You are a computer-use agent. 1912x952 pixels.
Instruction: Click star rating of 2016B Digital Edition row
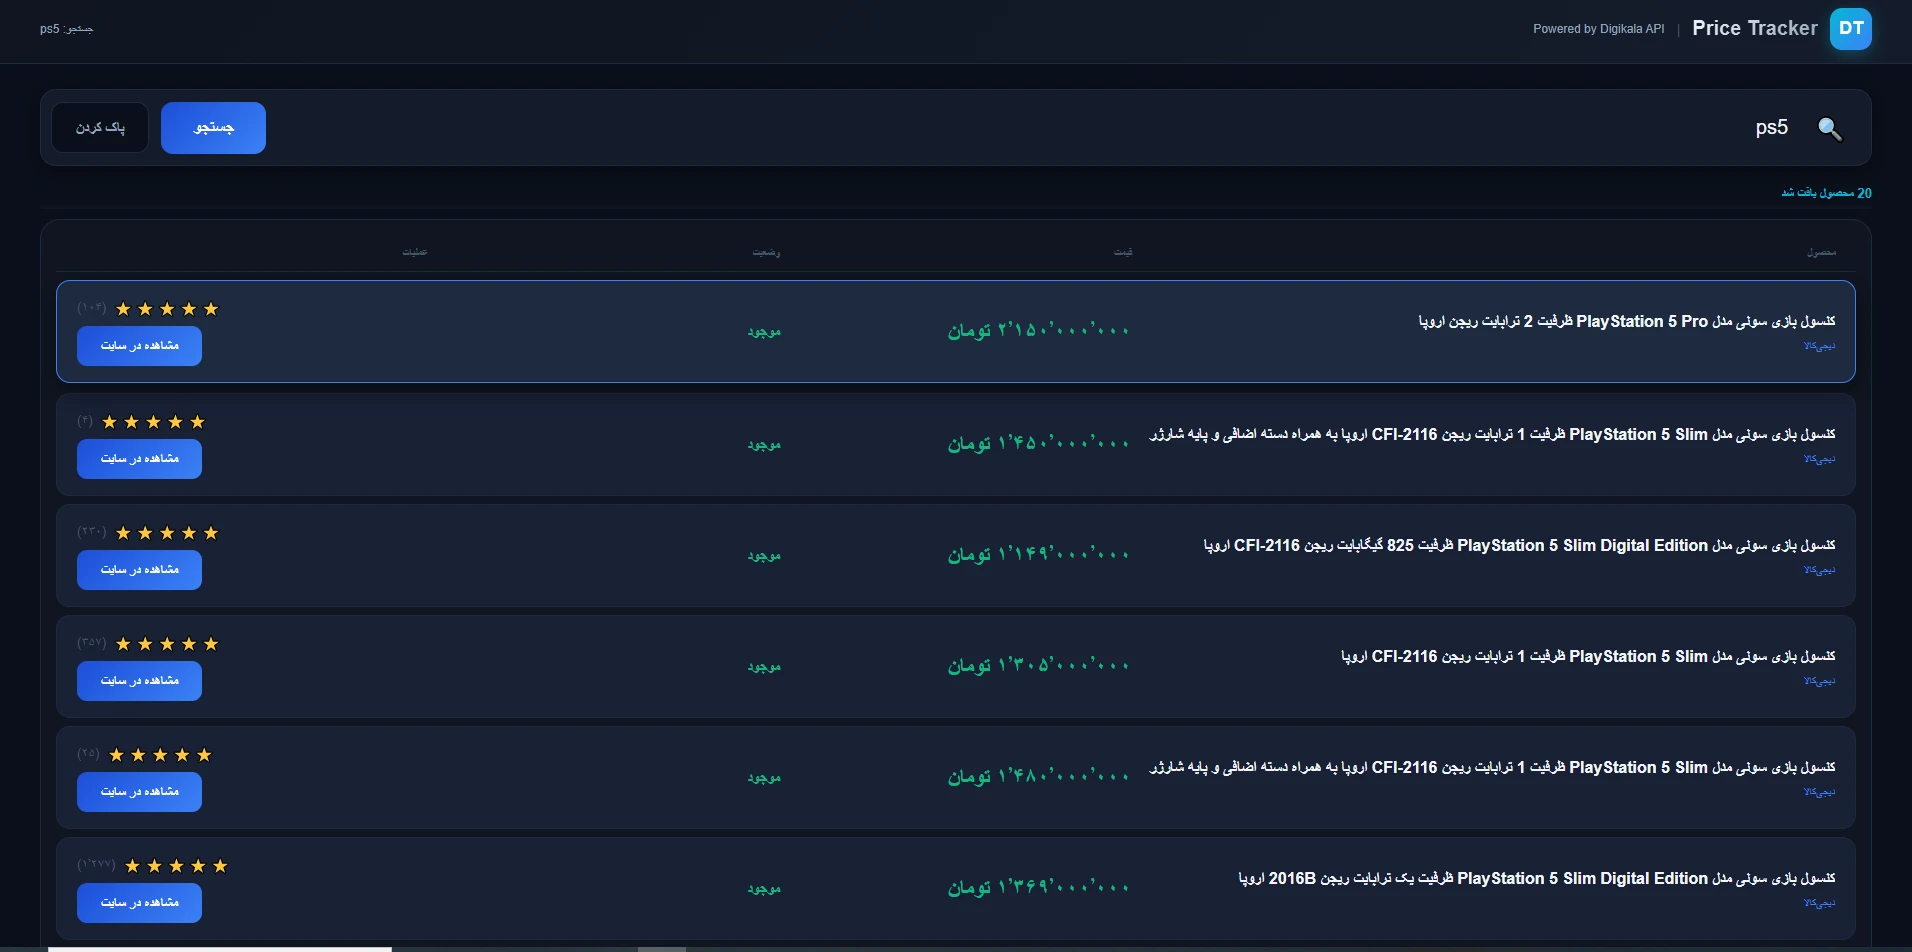tap(176, 866)
